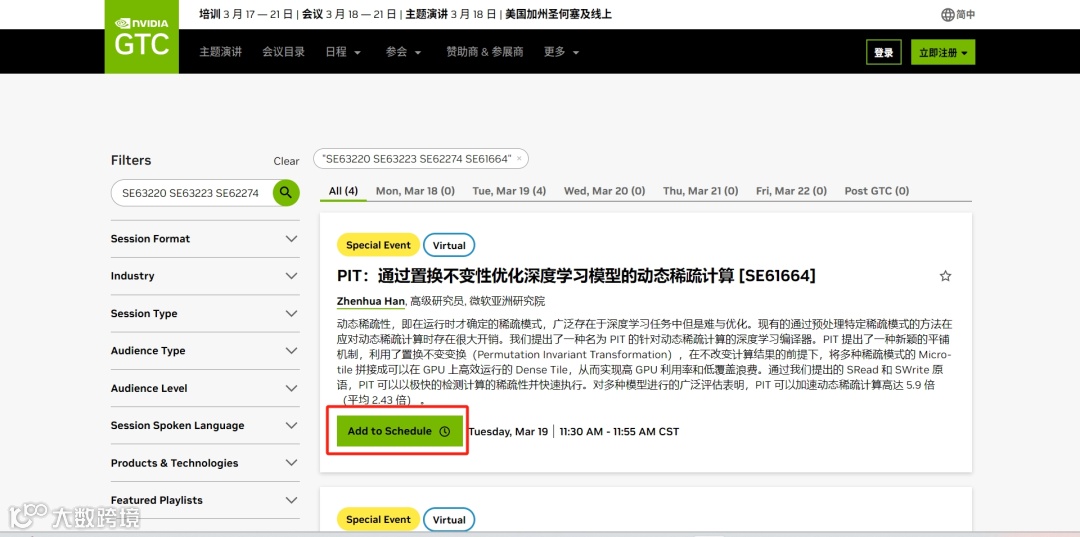
Task: Click the NVIDIA GTC logo
Action: coord(141,36)
